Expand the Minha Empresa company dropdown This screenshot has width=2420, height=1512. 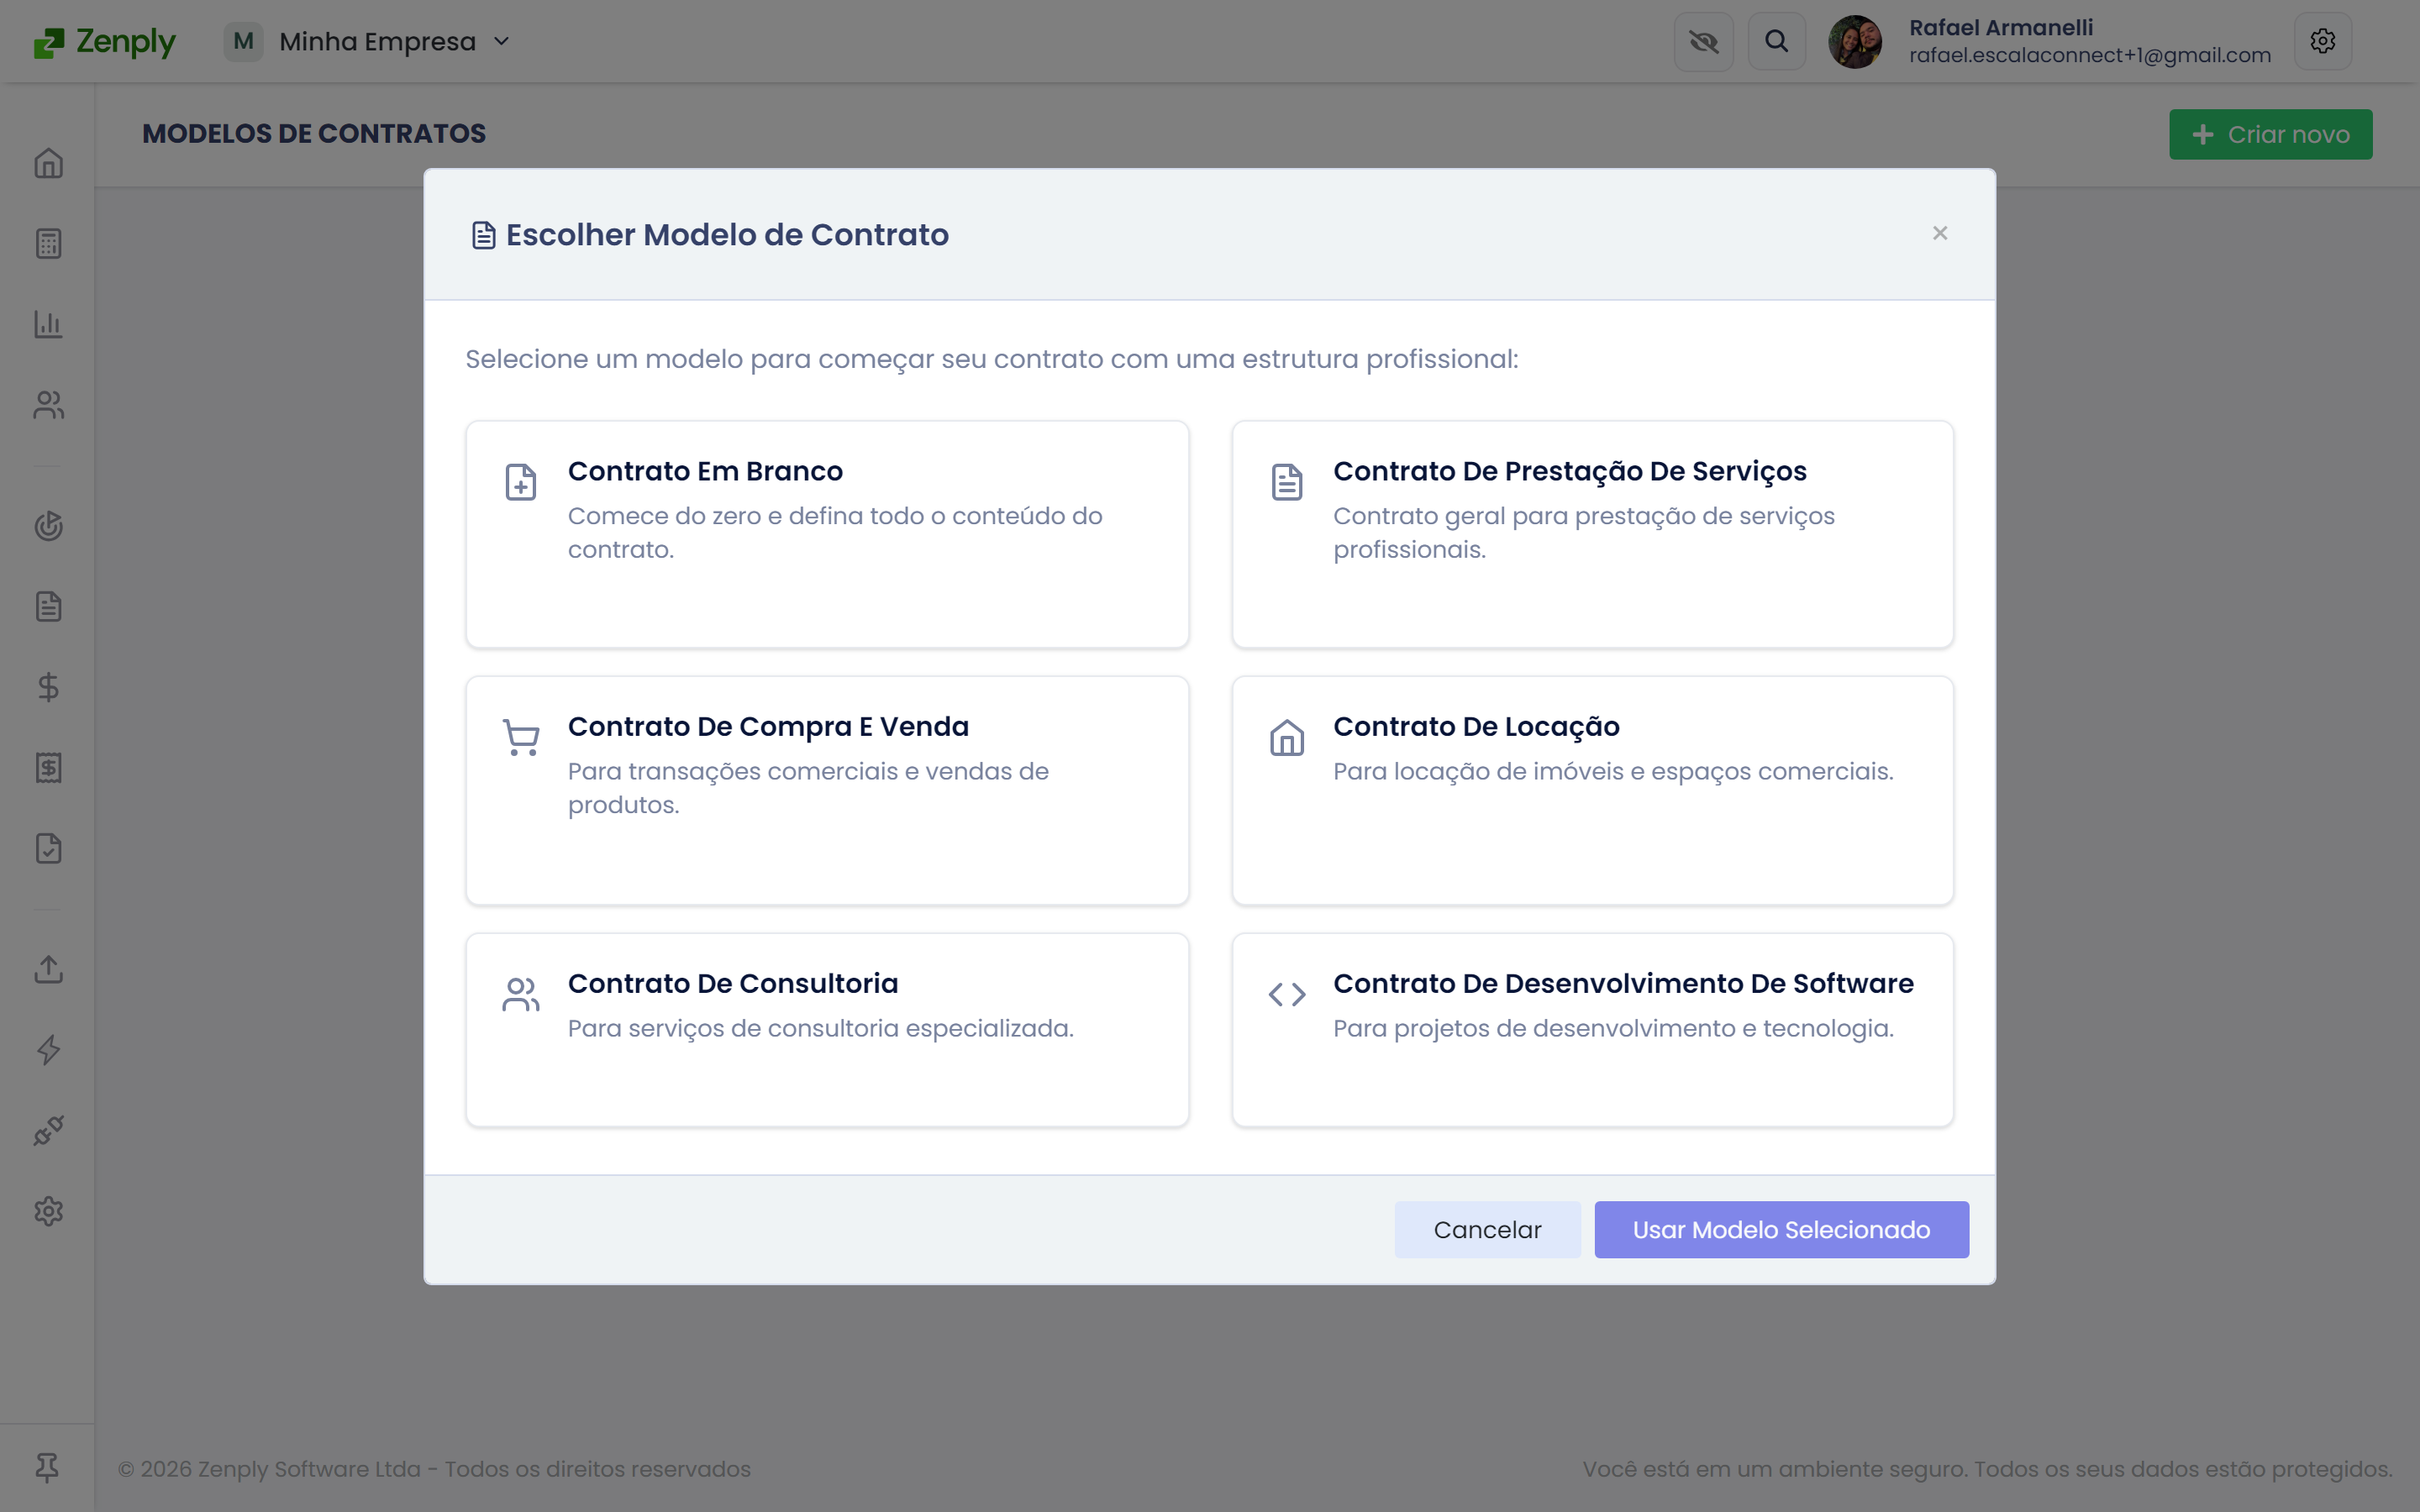tap(394, 41)
